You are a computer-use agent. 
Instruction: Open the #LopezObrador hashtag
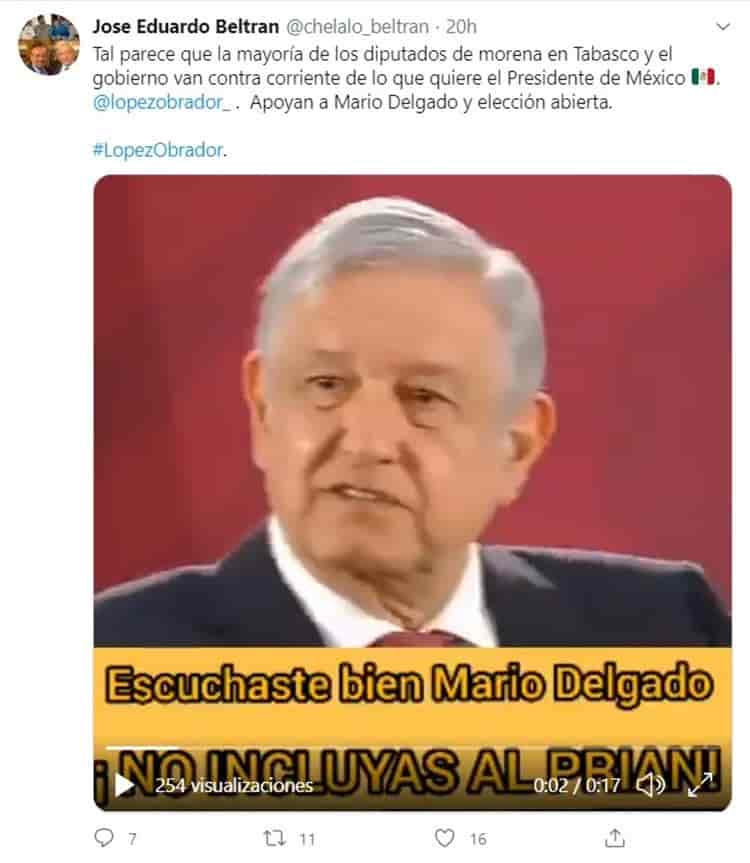coord(158,150)
